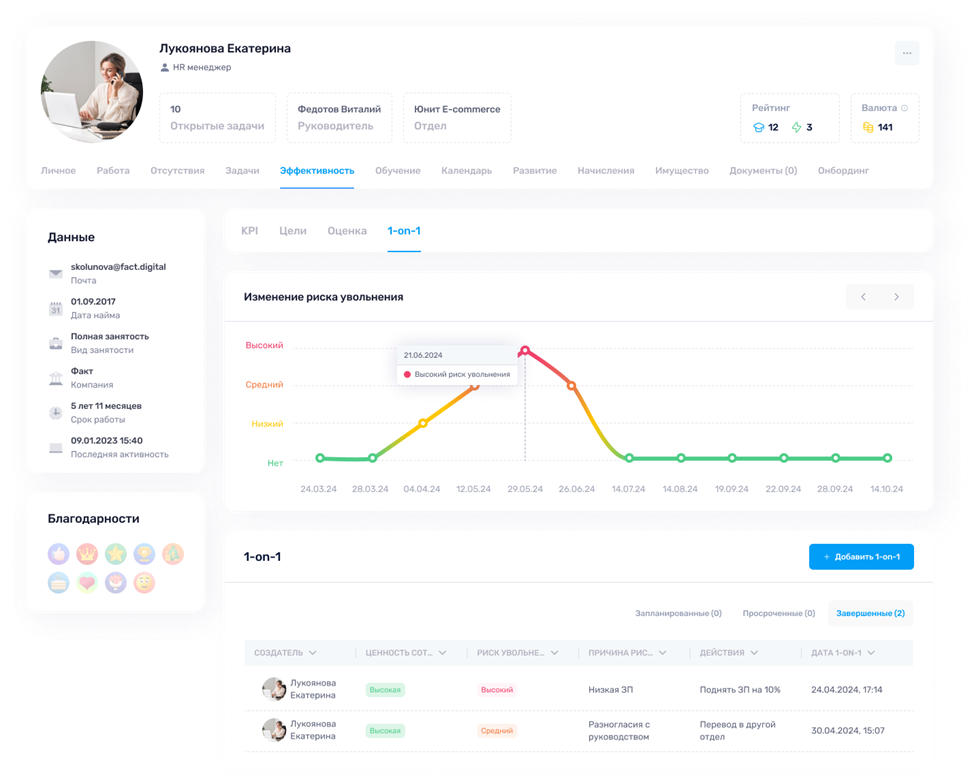Click creator avatar in 24.04.2024 row
Screen dimensions: 974x783
tap(274, 689)
